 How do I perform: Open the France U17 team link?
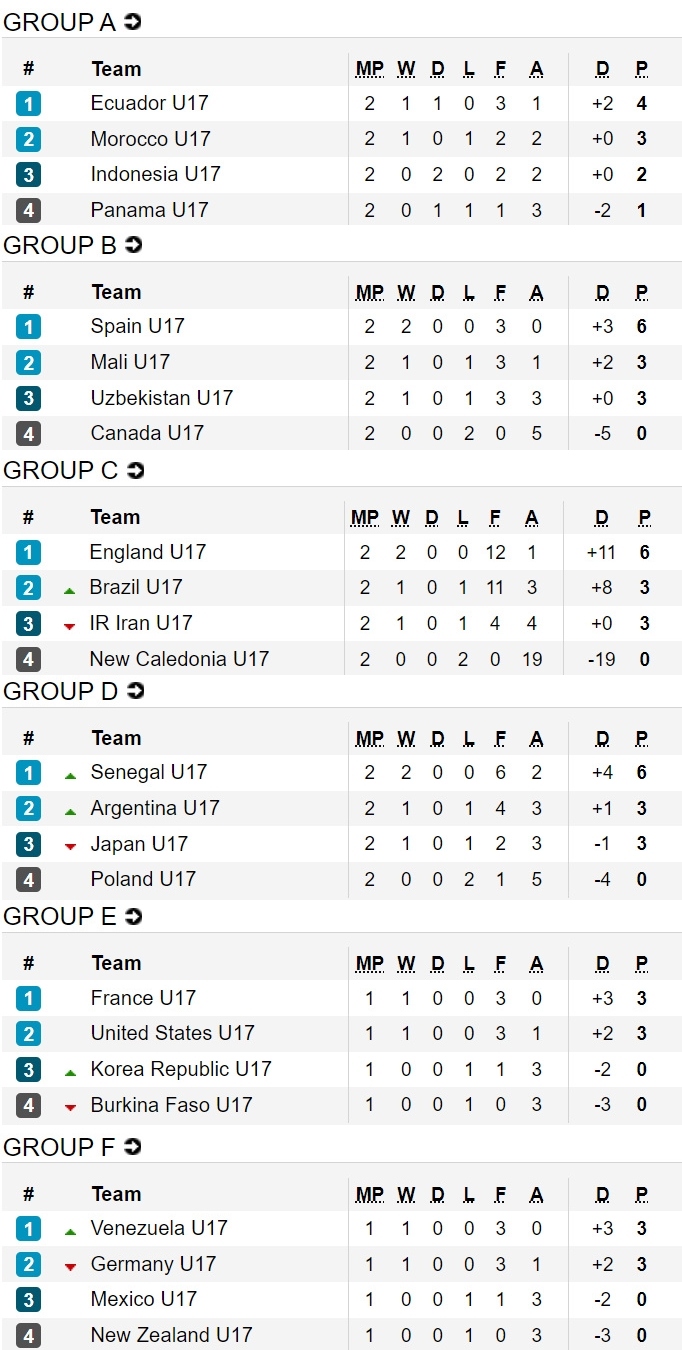[x=143, y=998]
